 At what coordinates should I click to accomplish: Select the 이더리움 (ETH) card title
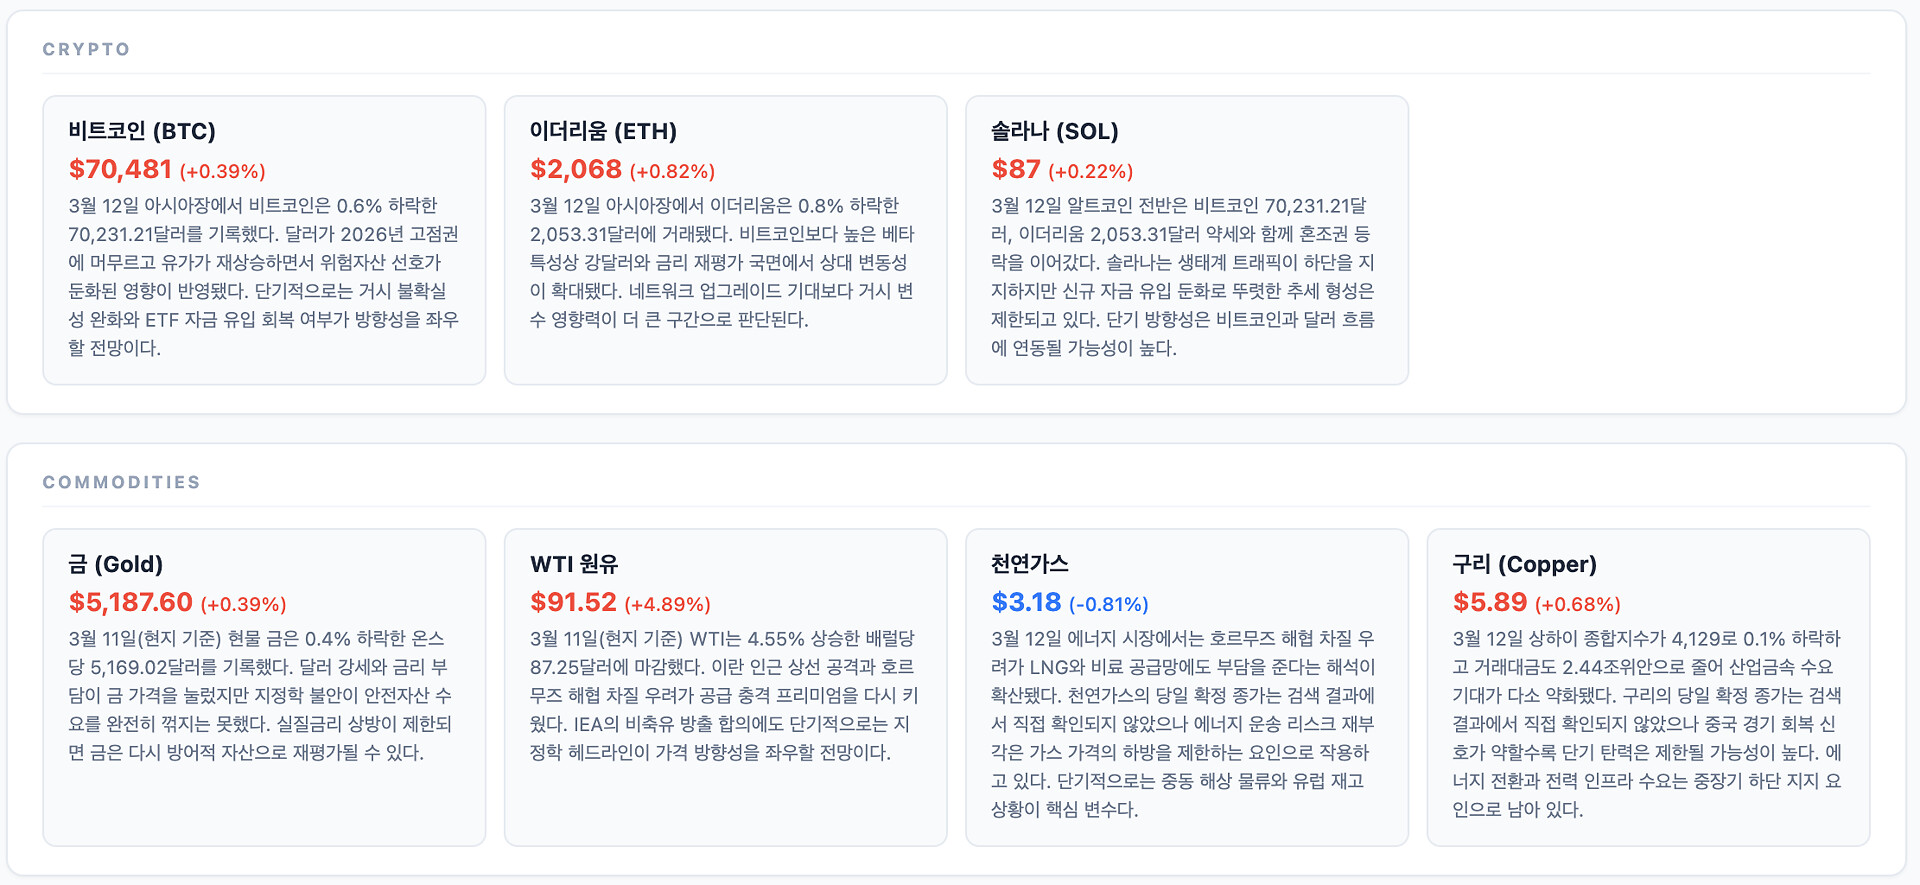[603, 131]
